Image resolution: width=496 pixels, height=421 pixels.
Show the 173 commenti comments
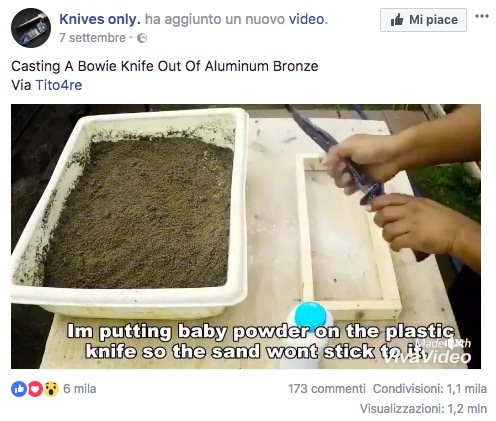[x=327, y=389]
